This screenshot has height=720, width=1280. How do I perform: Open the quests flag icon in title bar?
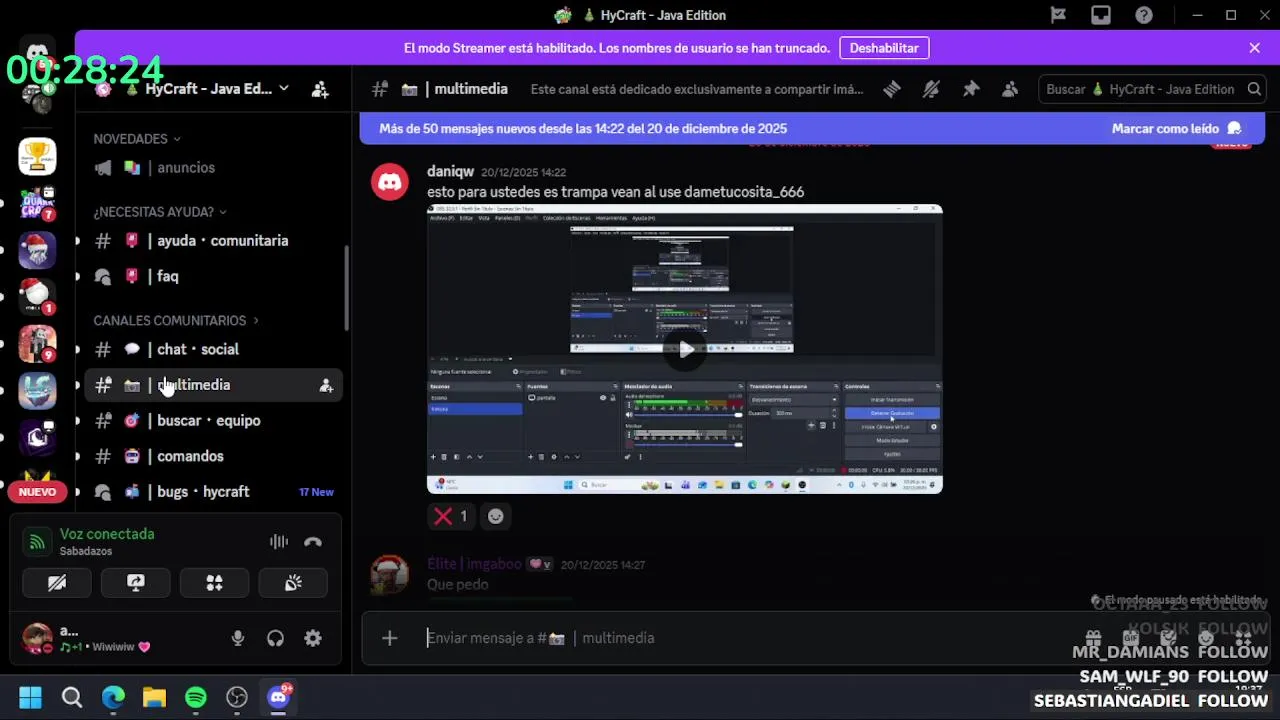click(1058, 15)
